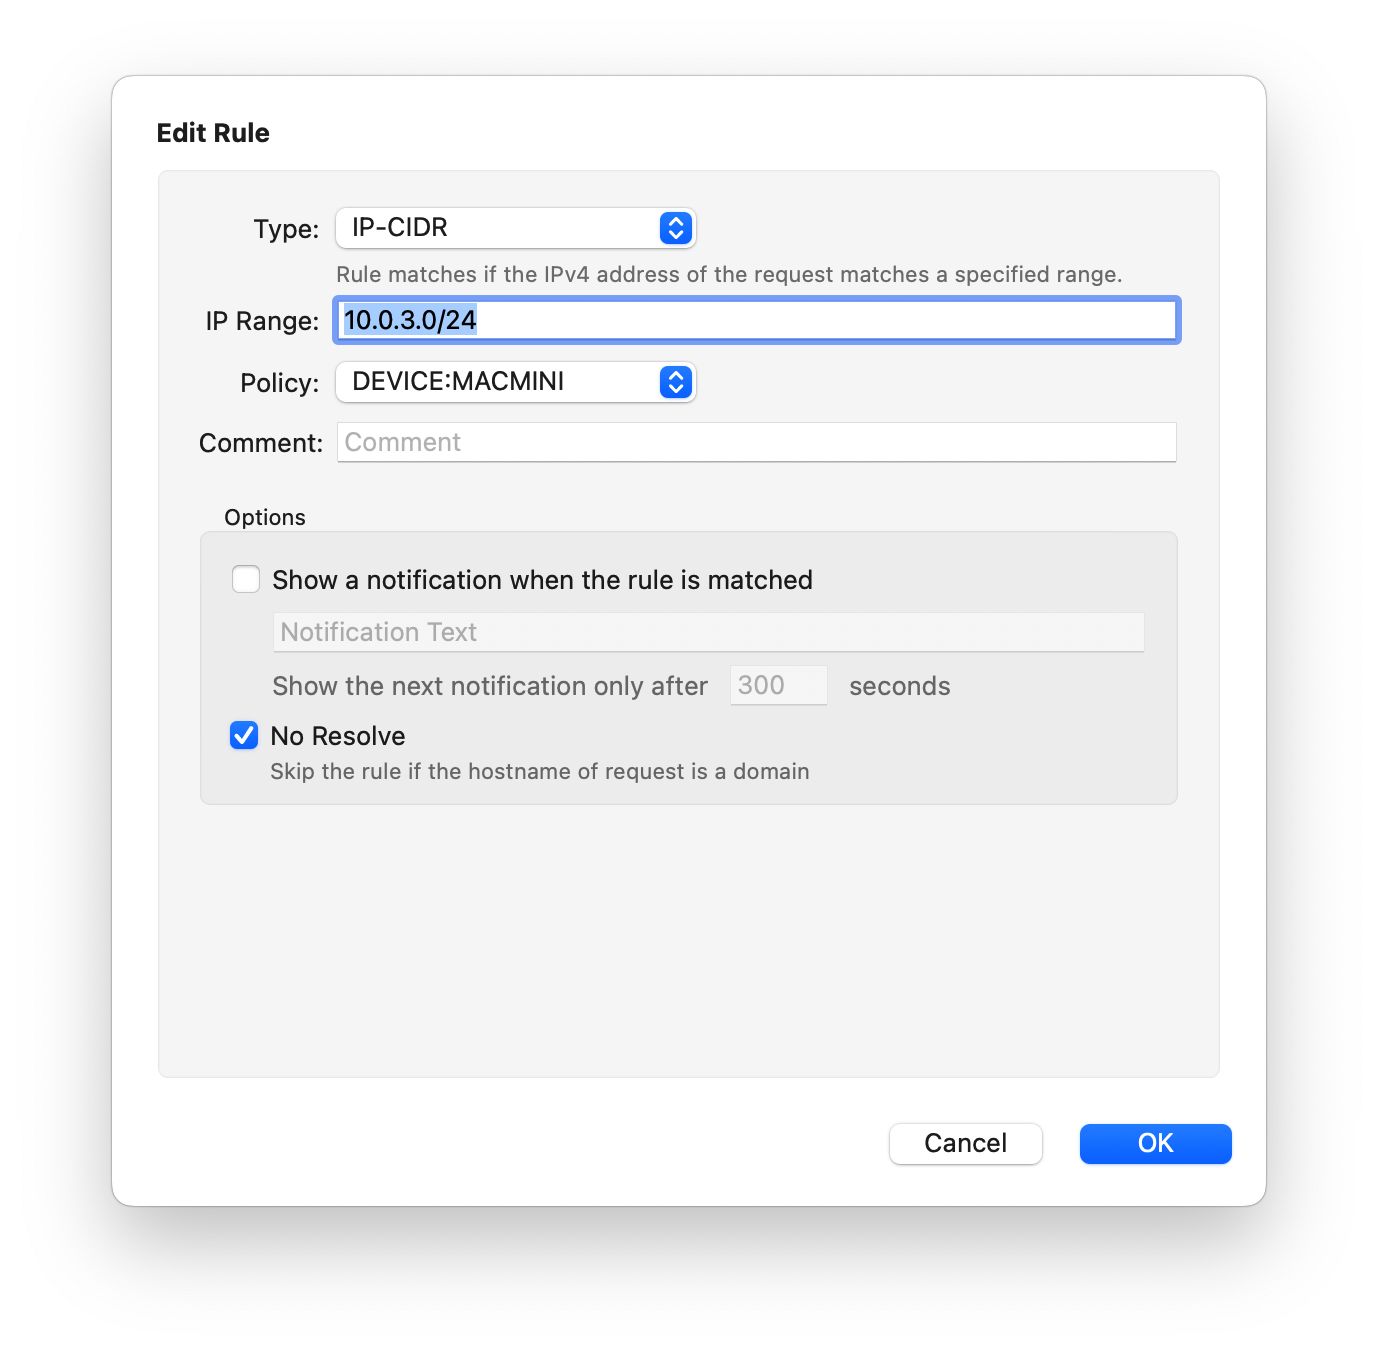
Task: Click the 'Policy:' field label
Action: pos(279,383)
